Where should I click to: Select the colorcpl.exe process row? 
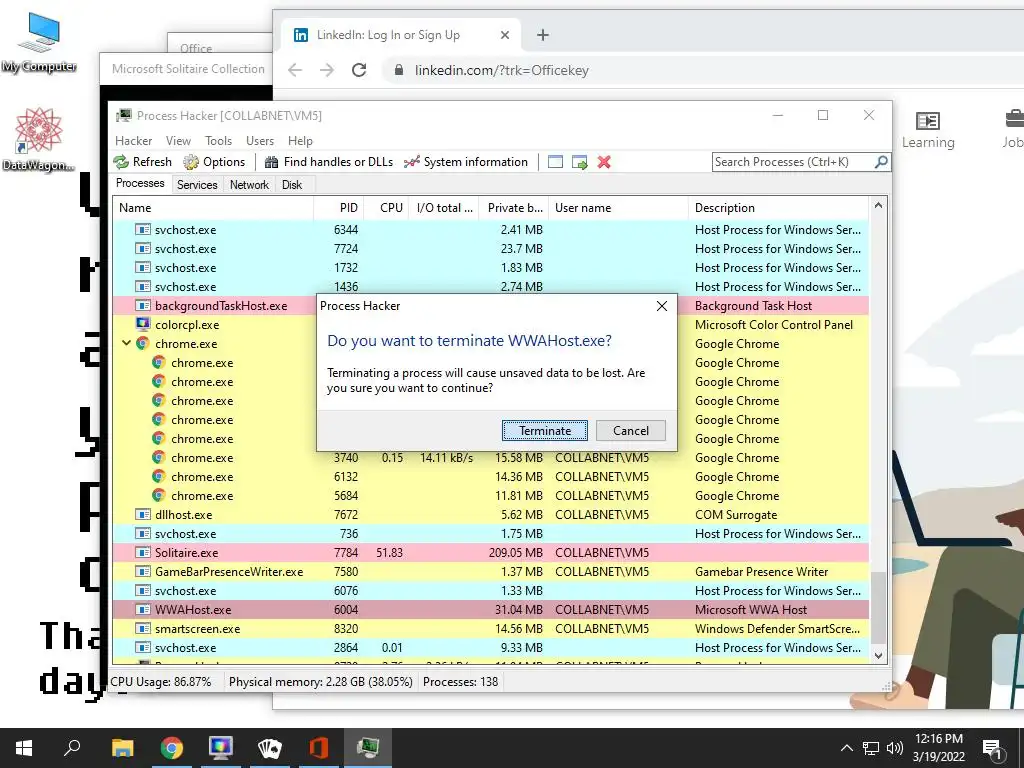click(x=490, y=325)
